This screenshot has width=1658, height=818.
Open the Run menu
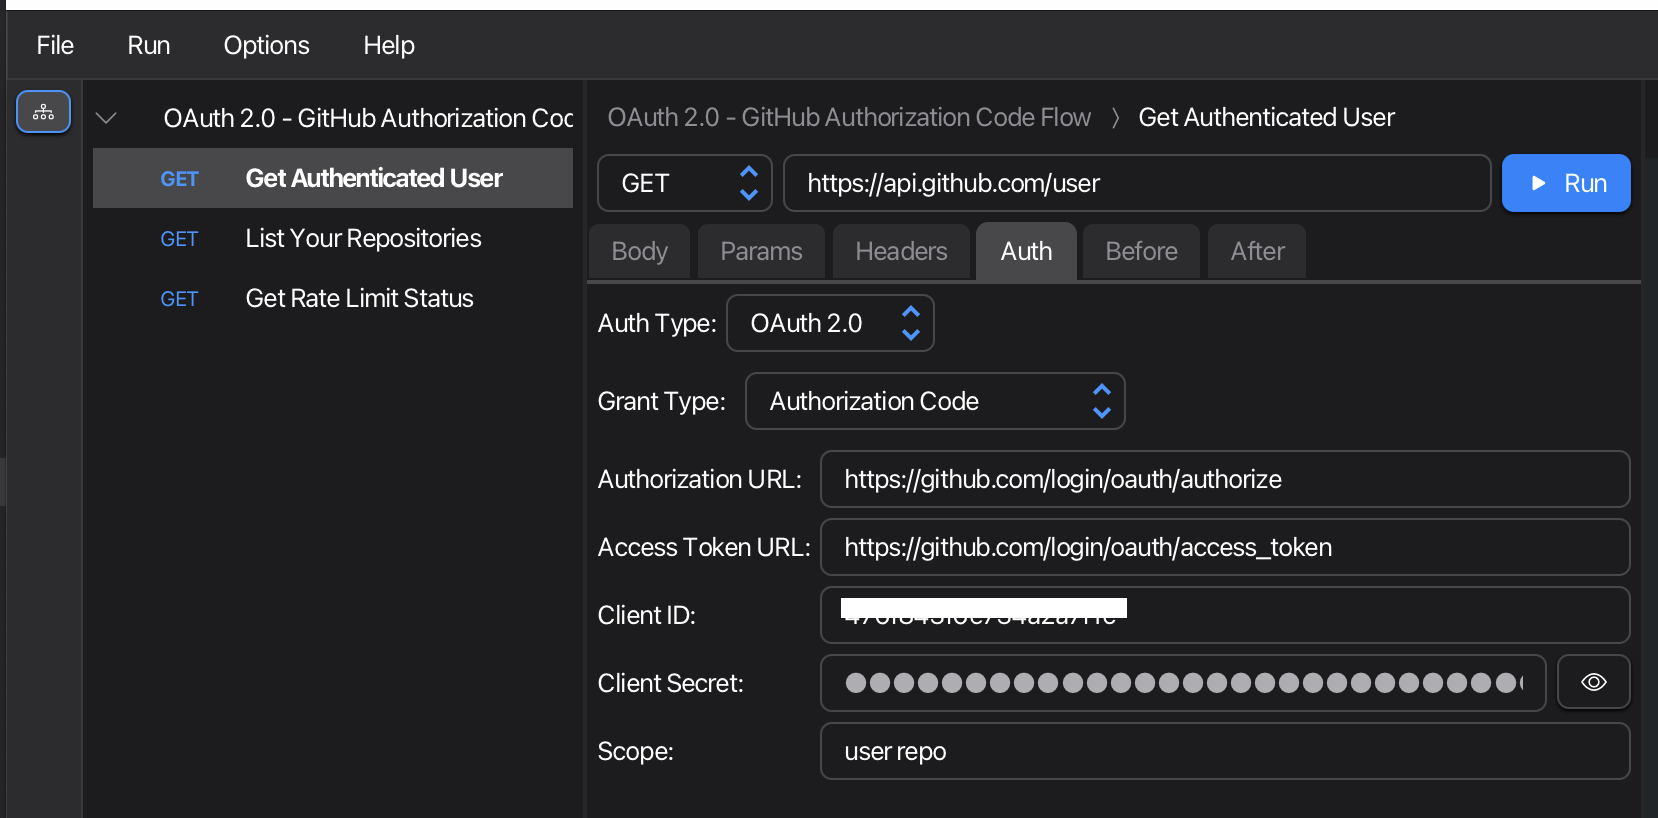tap(149, 45)
